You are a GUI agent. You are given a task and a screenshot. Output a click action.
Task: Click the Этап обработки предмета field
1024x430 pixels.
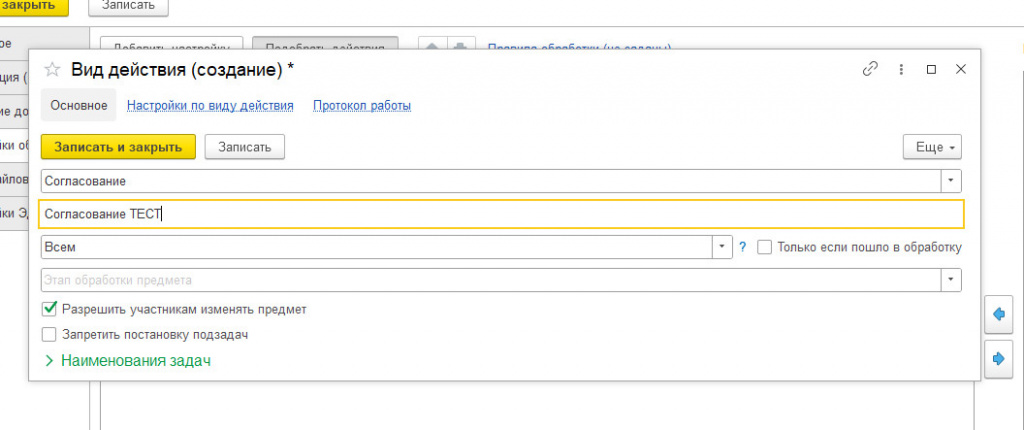tap(490, 280)
